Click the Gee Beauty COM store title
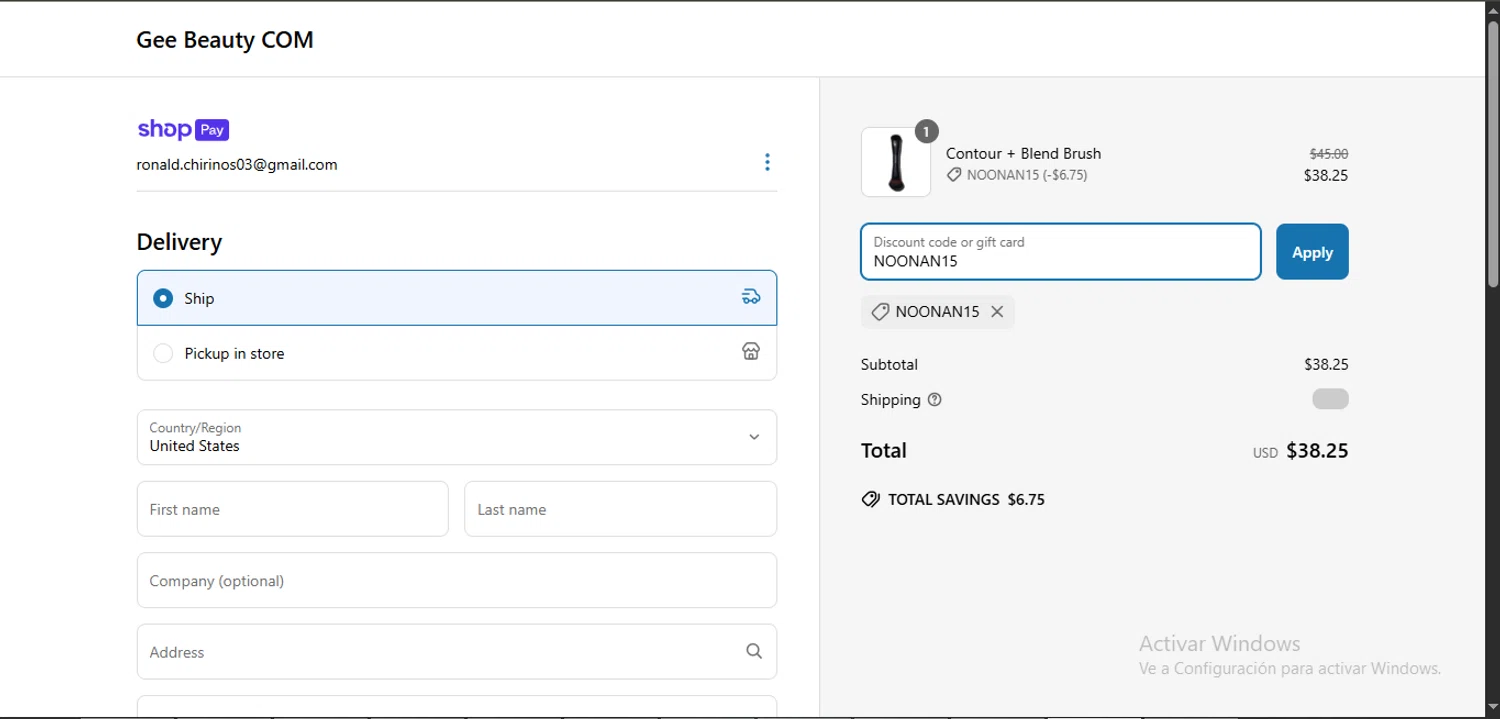Screen dimensions: 1500x719 coord(225,40)
